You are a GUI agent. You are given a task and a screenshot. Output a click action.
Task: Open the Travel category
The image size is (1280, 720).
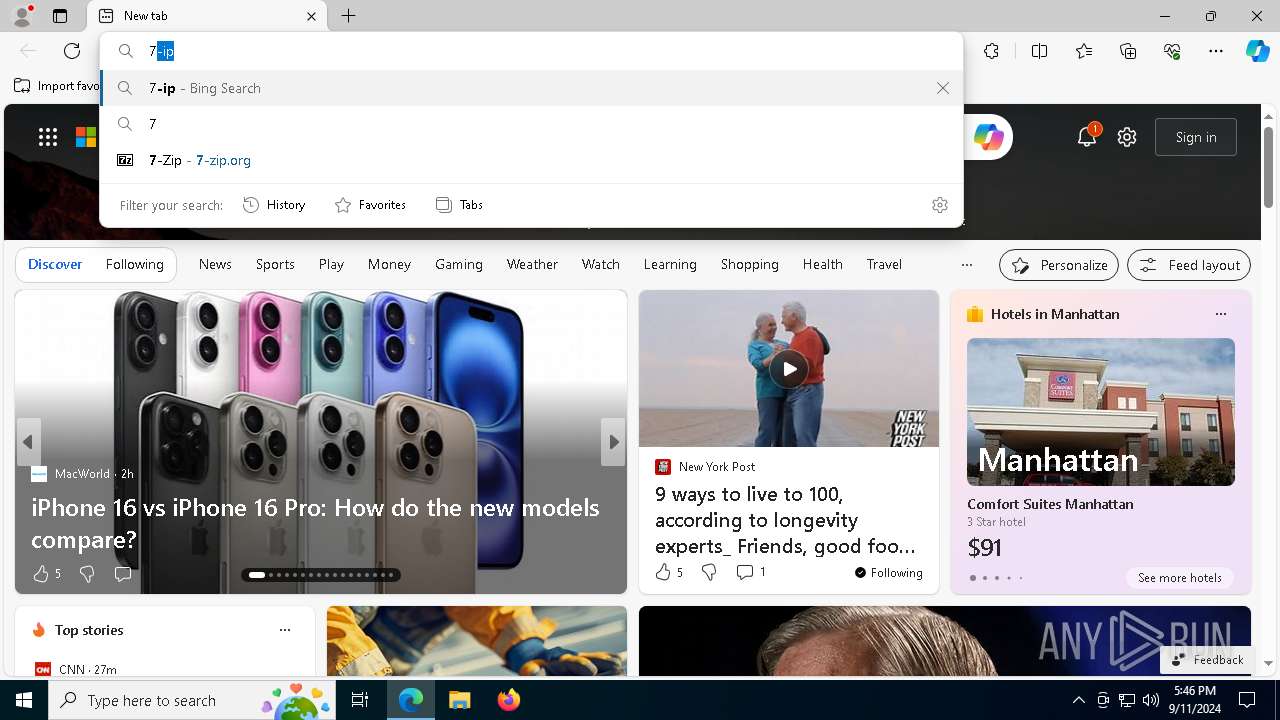tap(884, 264)
